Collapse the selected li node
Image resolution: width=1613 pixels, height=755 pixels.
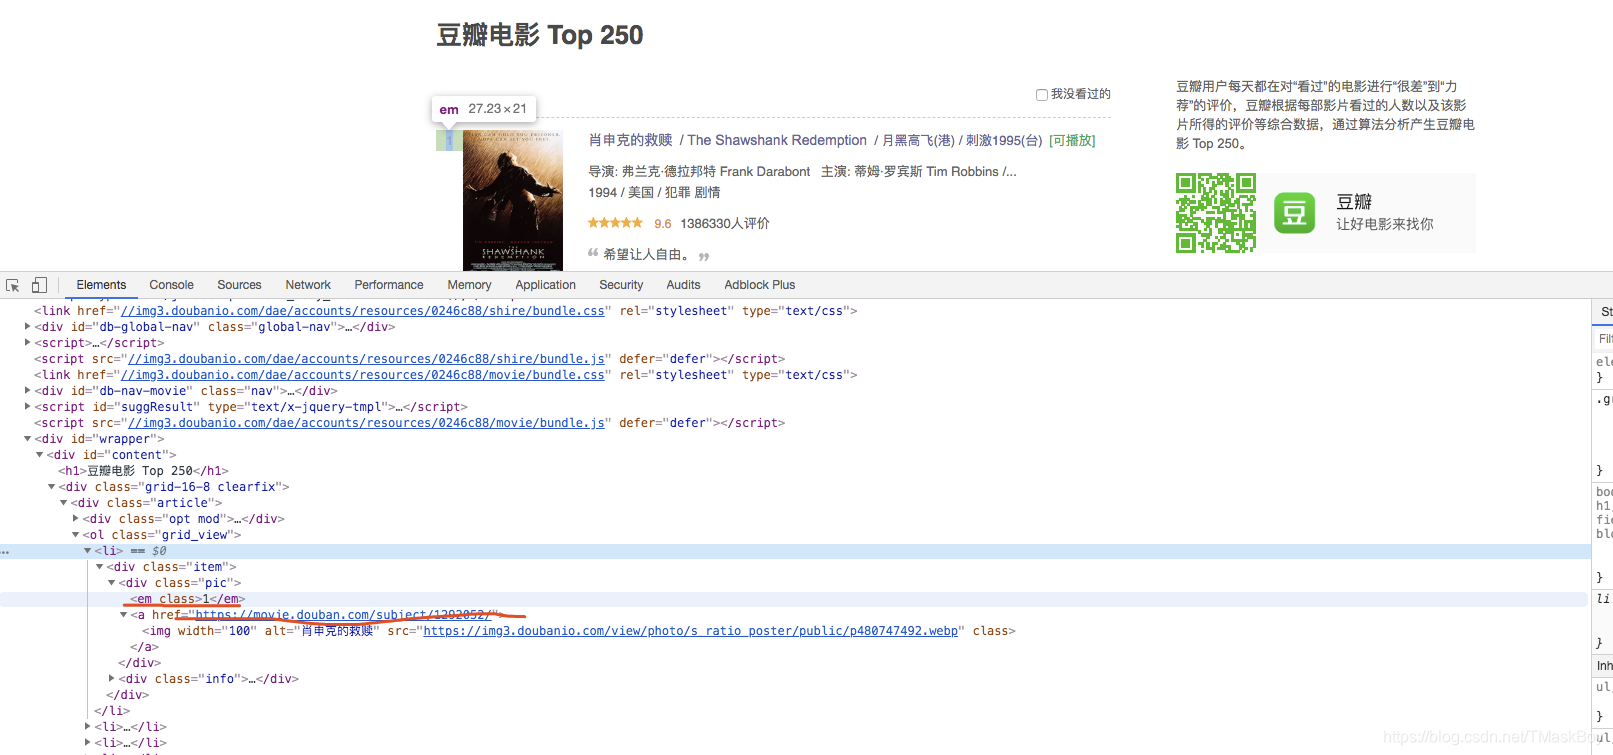[x=88, y=550]
